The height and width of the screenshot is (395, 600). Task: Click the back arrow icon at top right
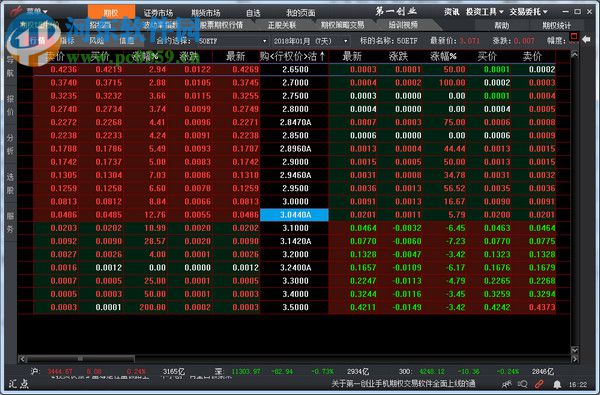click(586, 39)
